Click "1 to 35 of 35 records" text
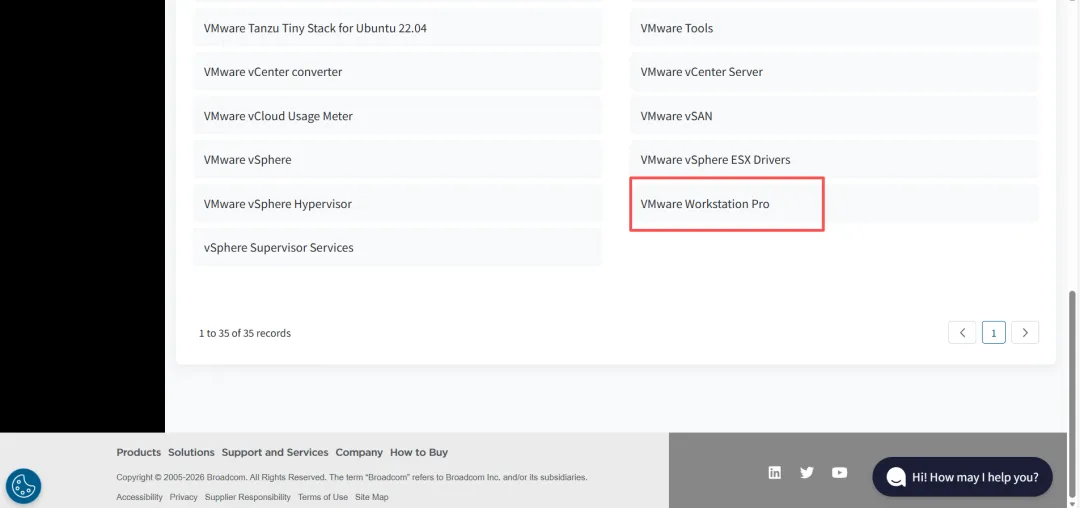The height and width of the screenshot is (508, 1080). click(245, 333)
